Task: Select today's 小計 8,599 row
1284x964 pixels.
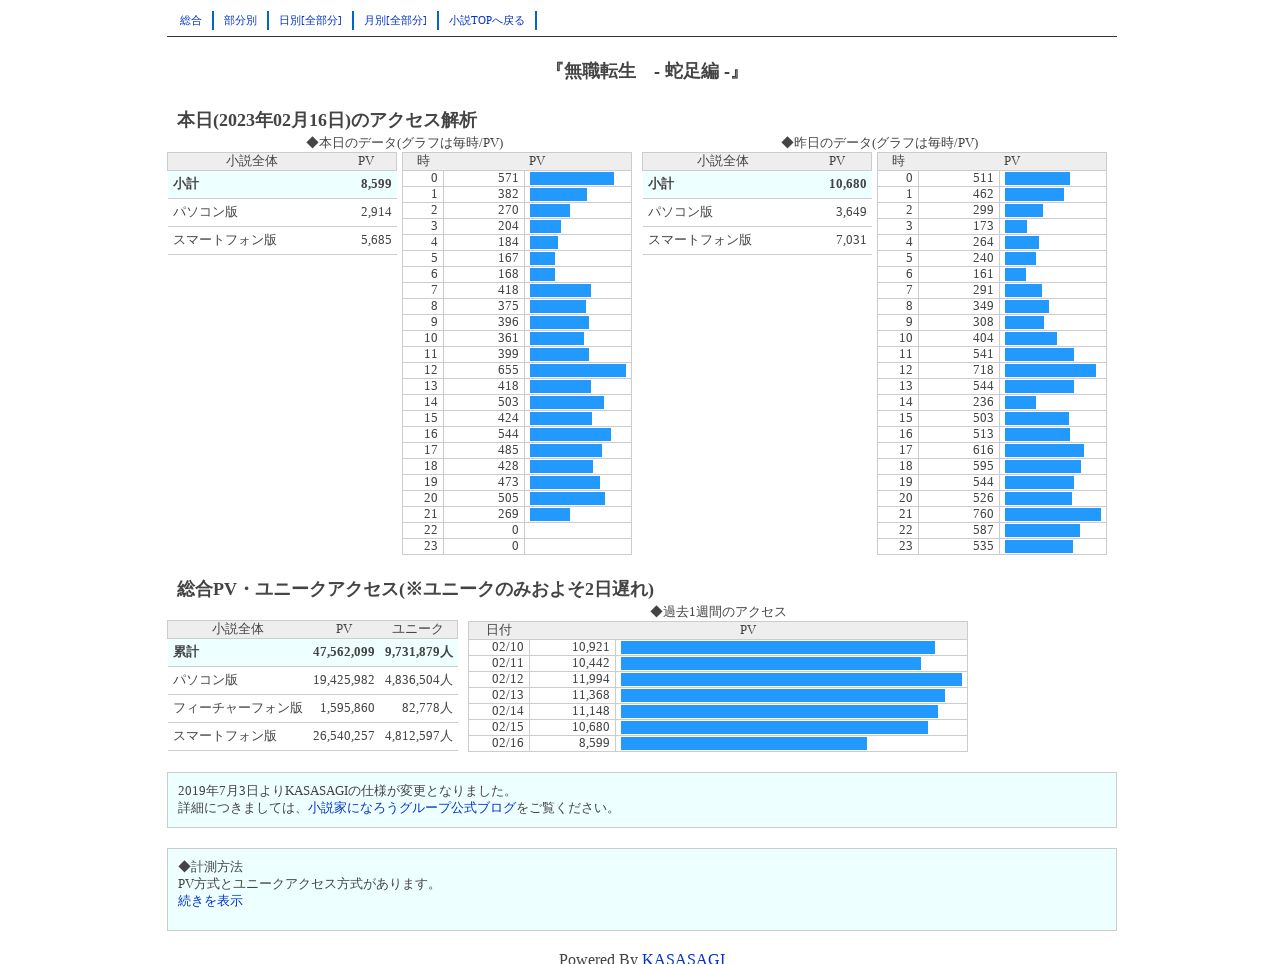Action: pos(282,184)
